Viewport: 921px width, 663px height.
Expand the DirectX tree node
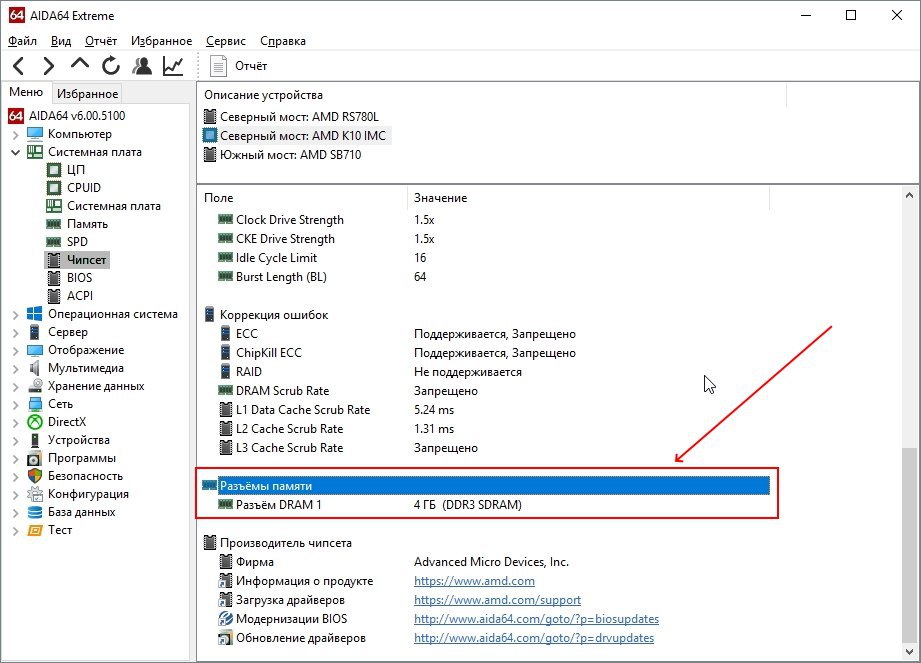(x=15, y=422)
